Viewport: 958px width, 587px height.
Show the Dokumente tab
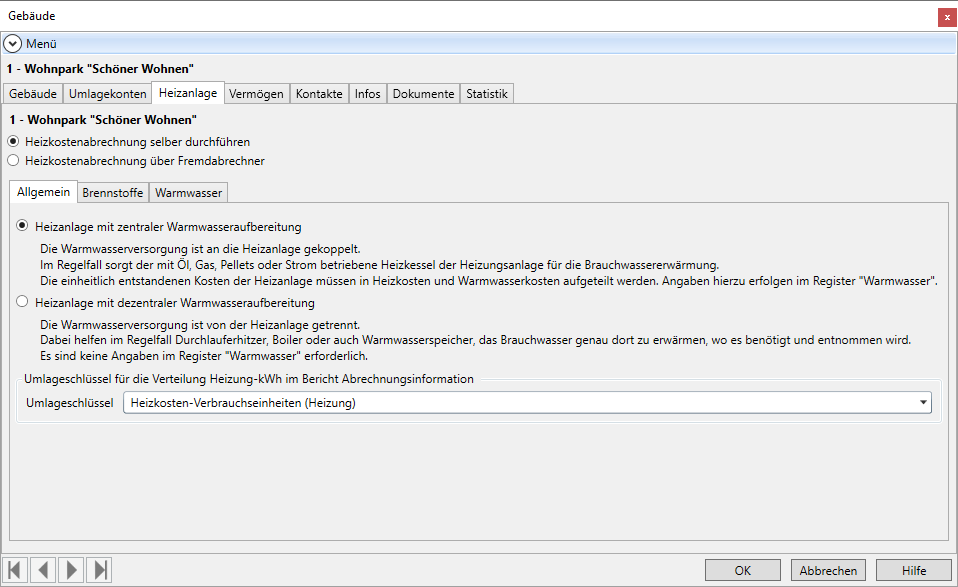pyautogui.click(x=423, y=94)
